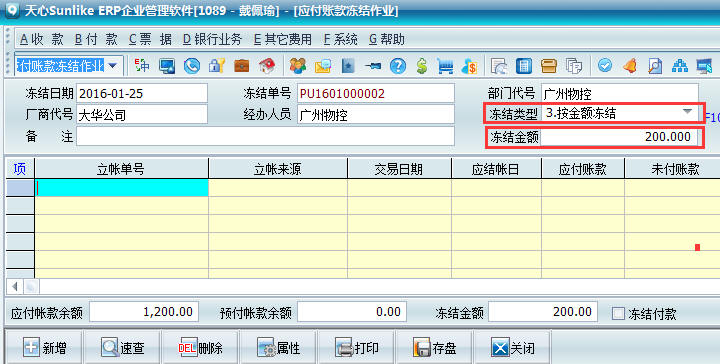The image size is (720, 364).
Task: Click the group of people icon
Action: point(298,66)
